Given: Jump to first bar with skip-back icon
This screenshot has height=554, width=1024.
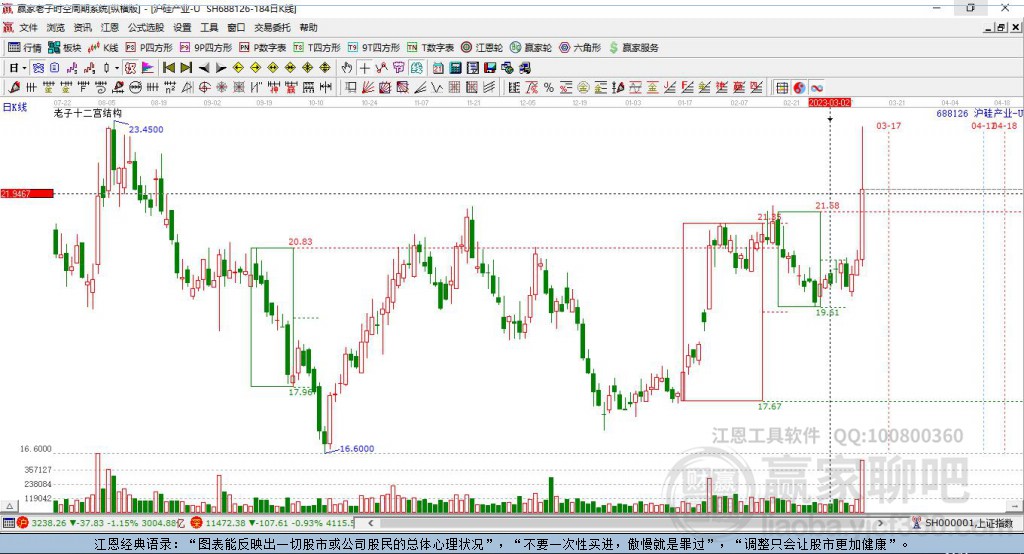Looking at the screenshot, I should (x=168, y=68).
